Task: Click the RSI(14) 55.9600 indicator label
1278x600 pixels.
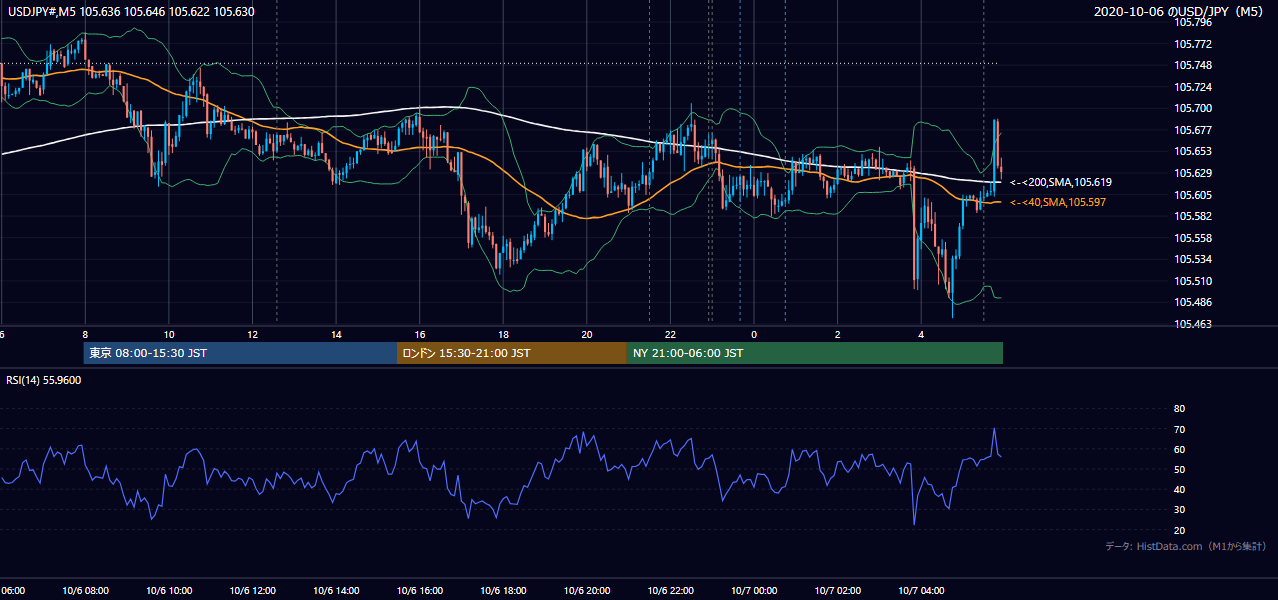Action: pos(44,380)
